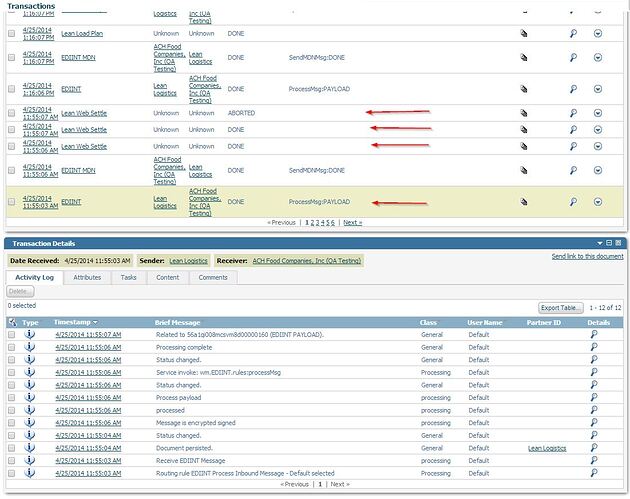Click document icon in highlighted 11:55:03 AM EDIINT row
The width and height of the screenshot is (630, 499).
(524, 202)
